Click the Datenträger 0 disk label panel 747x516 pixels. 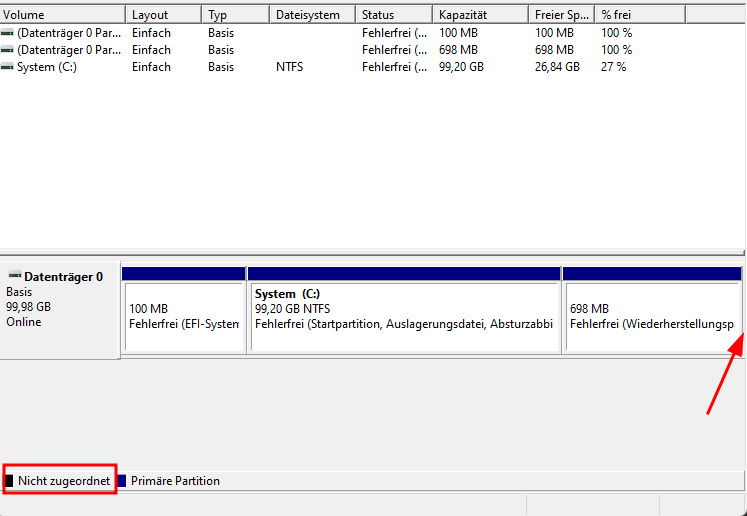coord(59,310)
